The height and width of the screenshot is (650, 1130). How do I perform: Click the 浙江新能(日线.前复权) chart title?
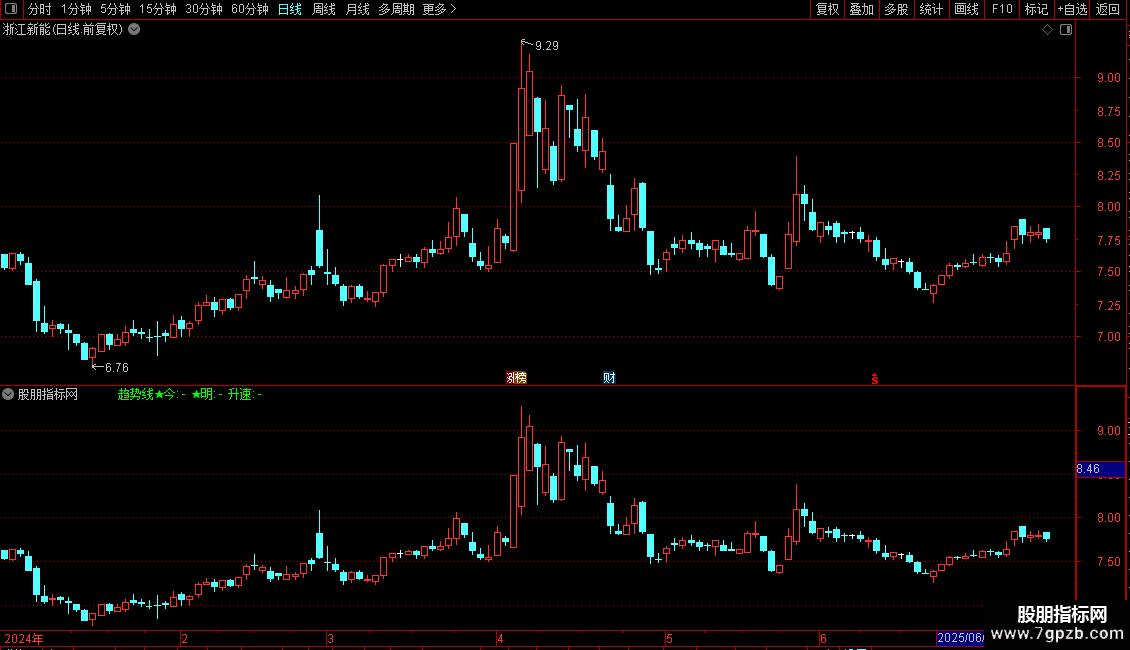tap(63, 30)
